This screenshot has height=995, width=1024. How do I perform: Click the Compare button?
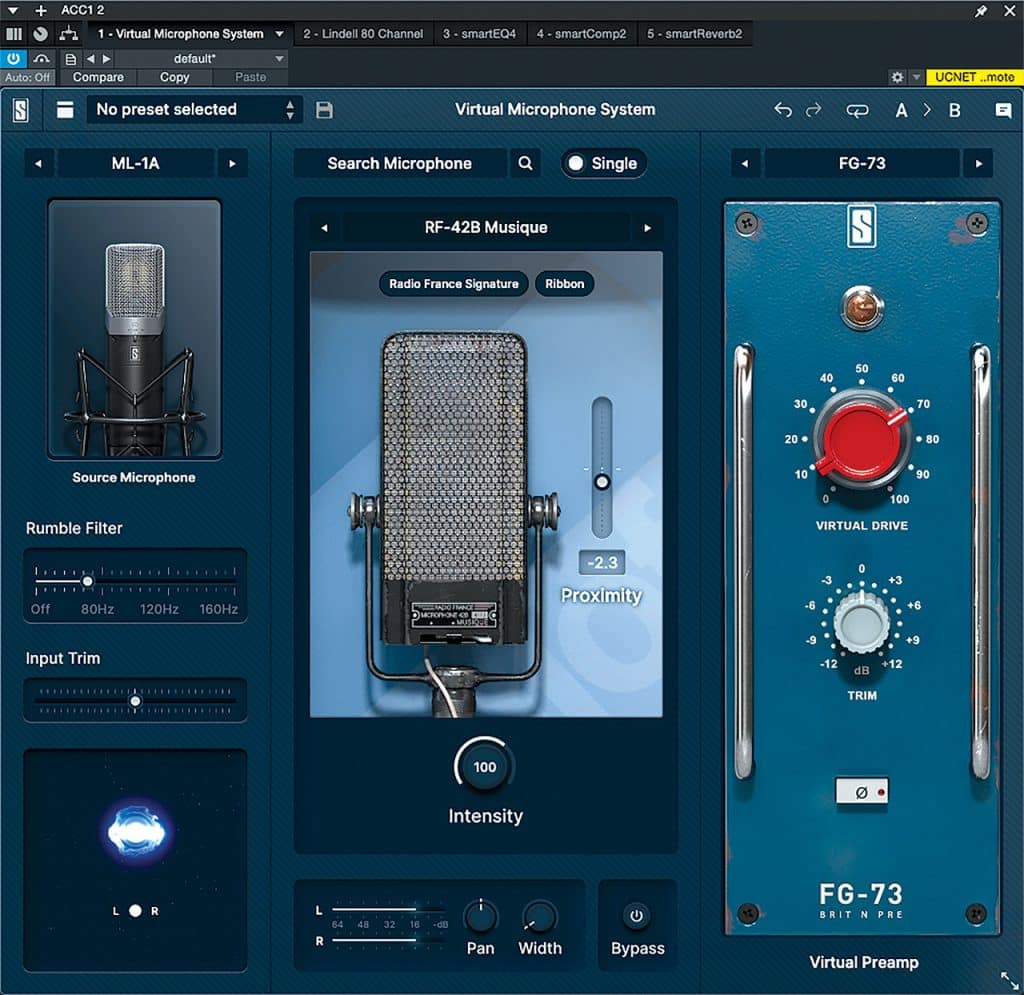(98, 77)
